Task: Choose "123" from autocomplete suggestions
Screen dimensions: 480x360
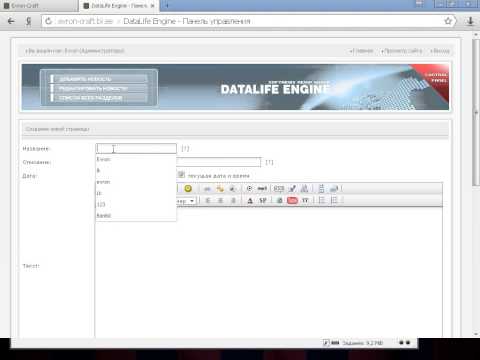Action: pyautogui.click(x=136, y=204)
